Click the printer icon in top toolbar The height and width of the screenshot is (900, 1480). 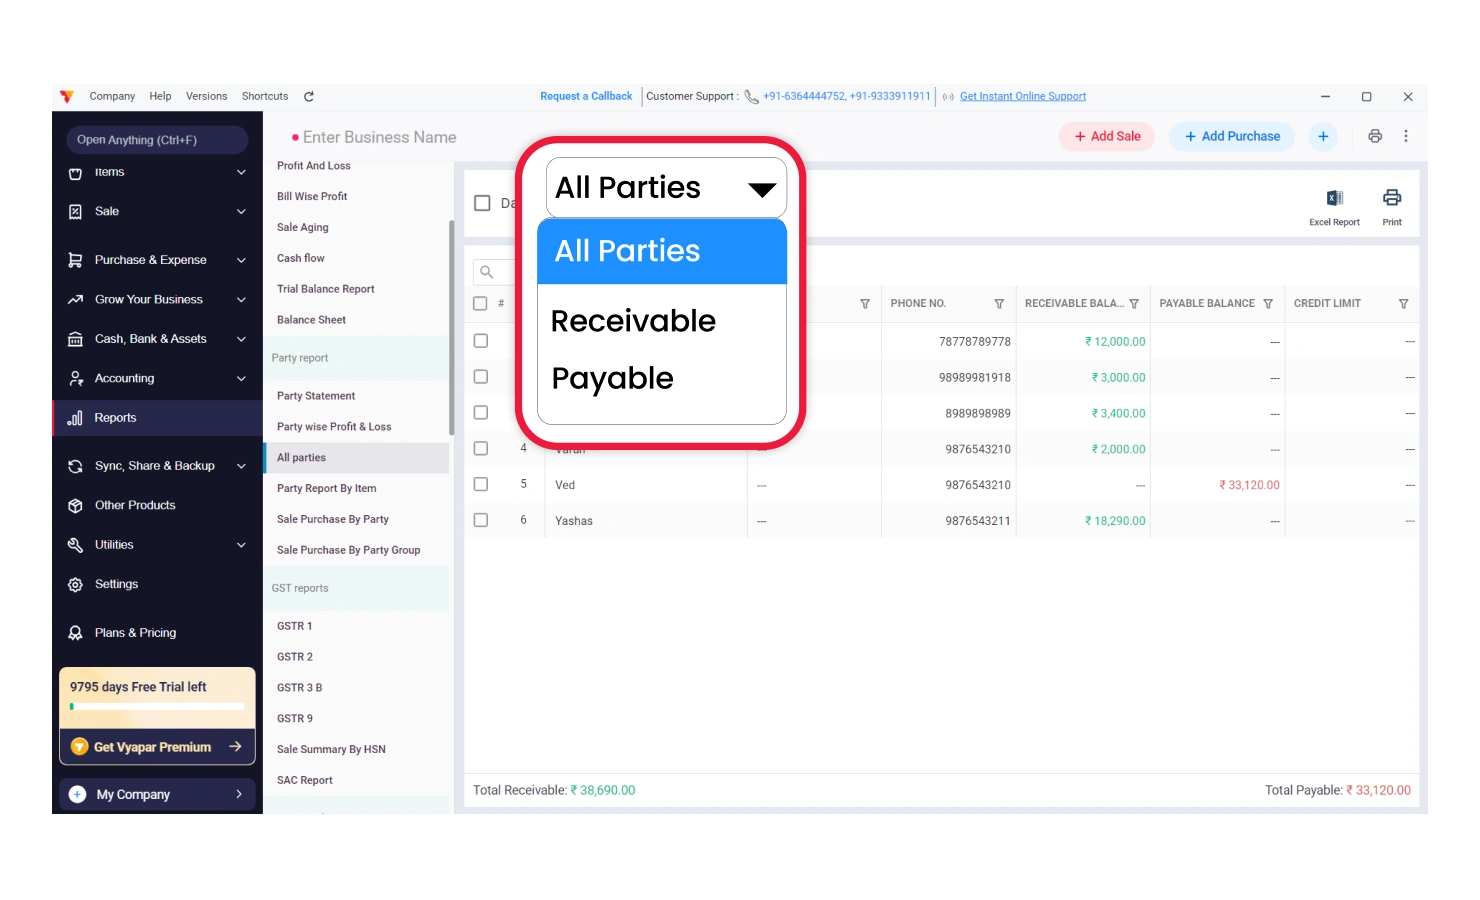[x=1375, y=137]
